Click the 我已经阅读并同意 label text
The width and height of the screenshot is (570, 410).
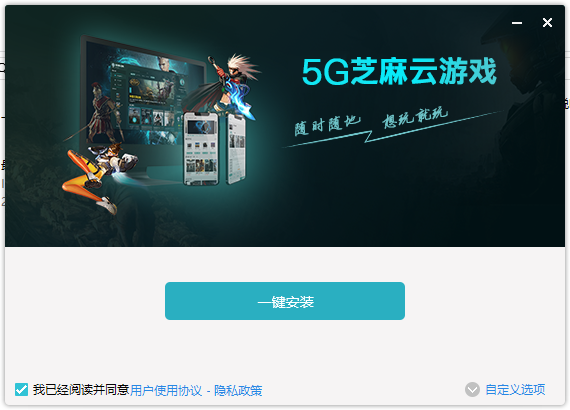click(81, 390)
